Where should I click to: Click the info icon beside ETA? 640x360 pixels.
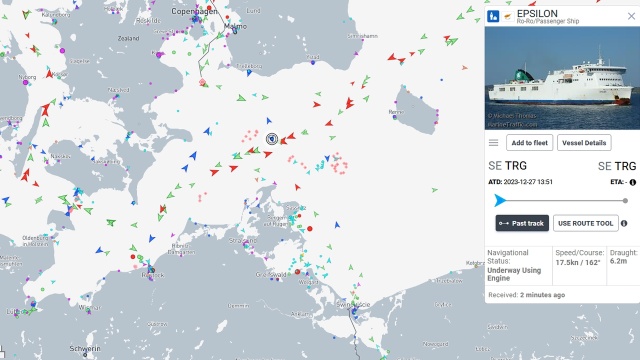point(633,182)
